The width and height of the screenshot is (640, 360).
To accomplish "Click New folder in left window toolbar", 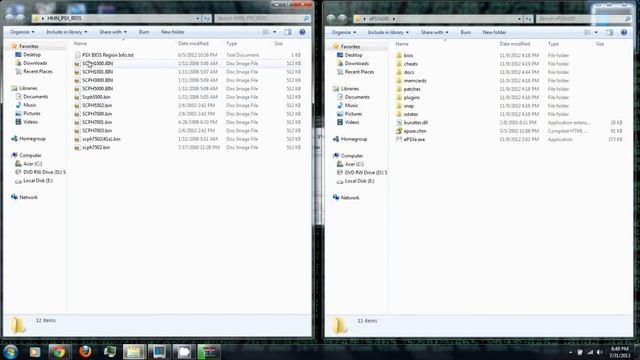I will (x=173, y=32).
